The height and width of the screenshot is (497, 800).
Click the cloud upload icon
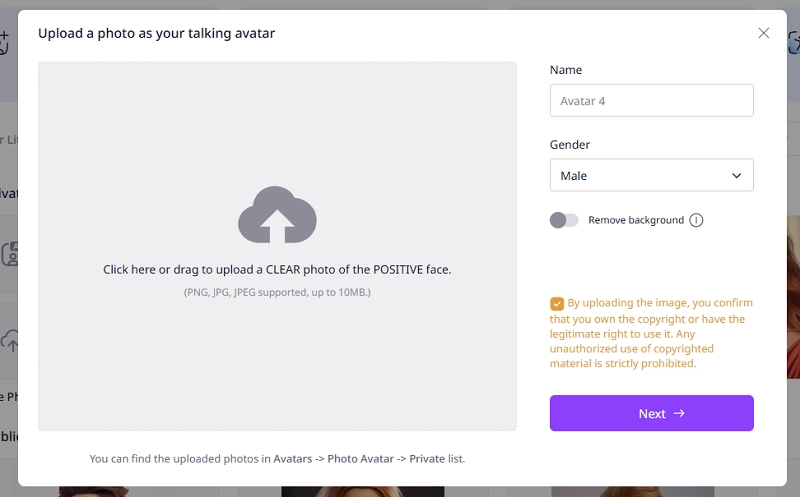pyautogui.click(x=277, y=214)
